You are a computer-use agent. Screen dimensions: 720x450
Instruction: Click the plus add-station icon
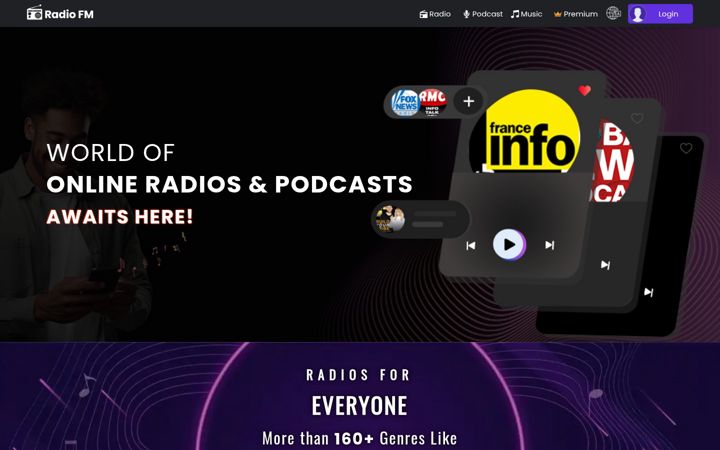(468, 101)
